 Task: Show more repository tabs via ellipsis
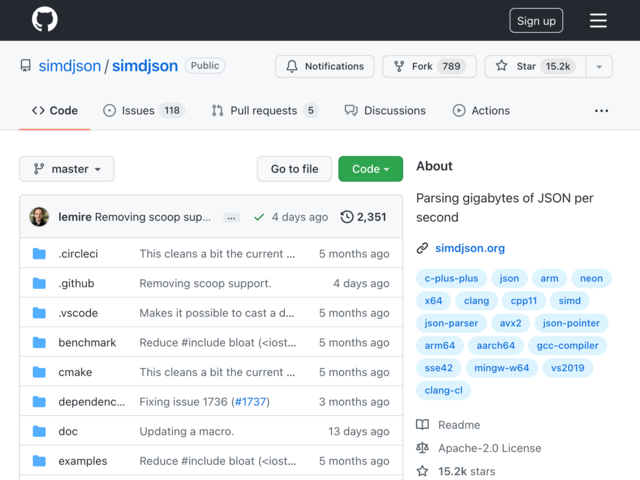pyautogui.click(x=601, y=111)
